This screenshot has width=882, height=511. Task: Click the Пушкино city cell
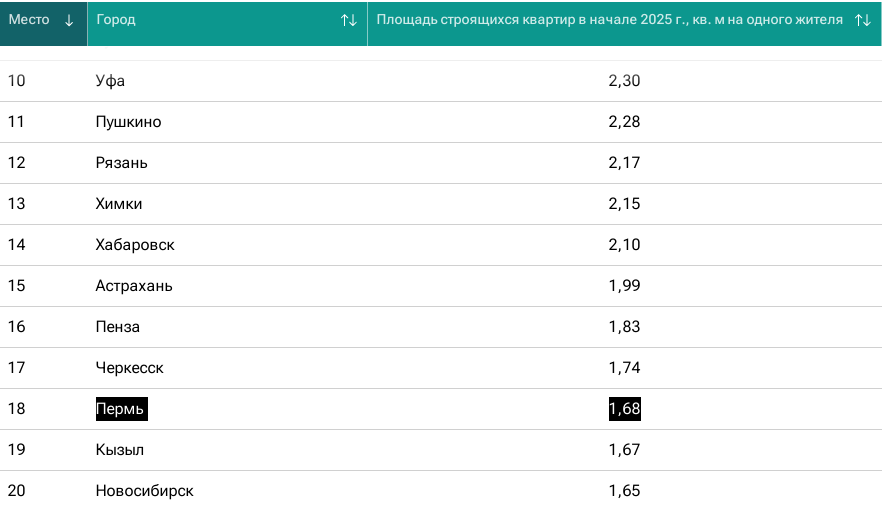click(128, 122)
